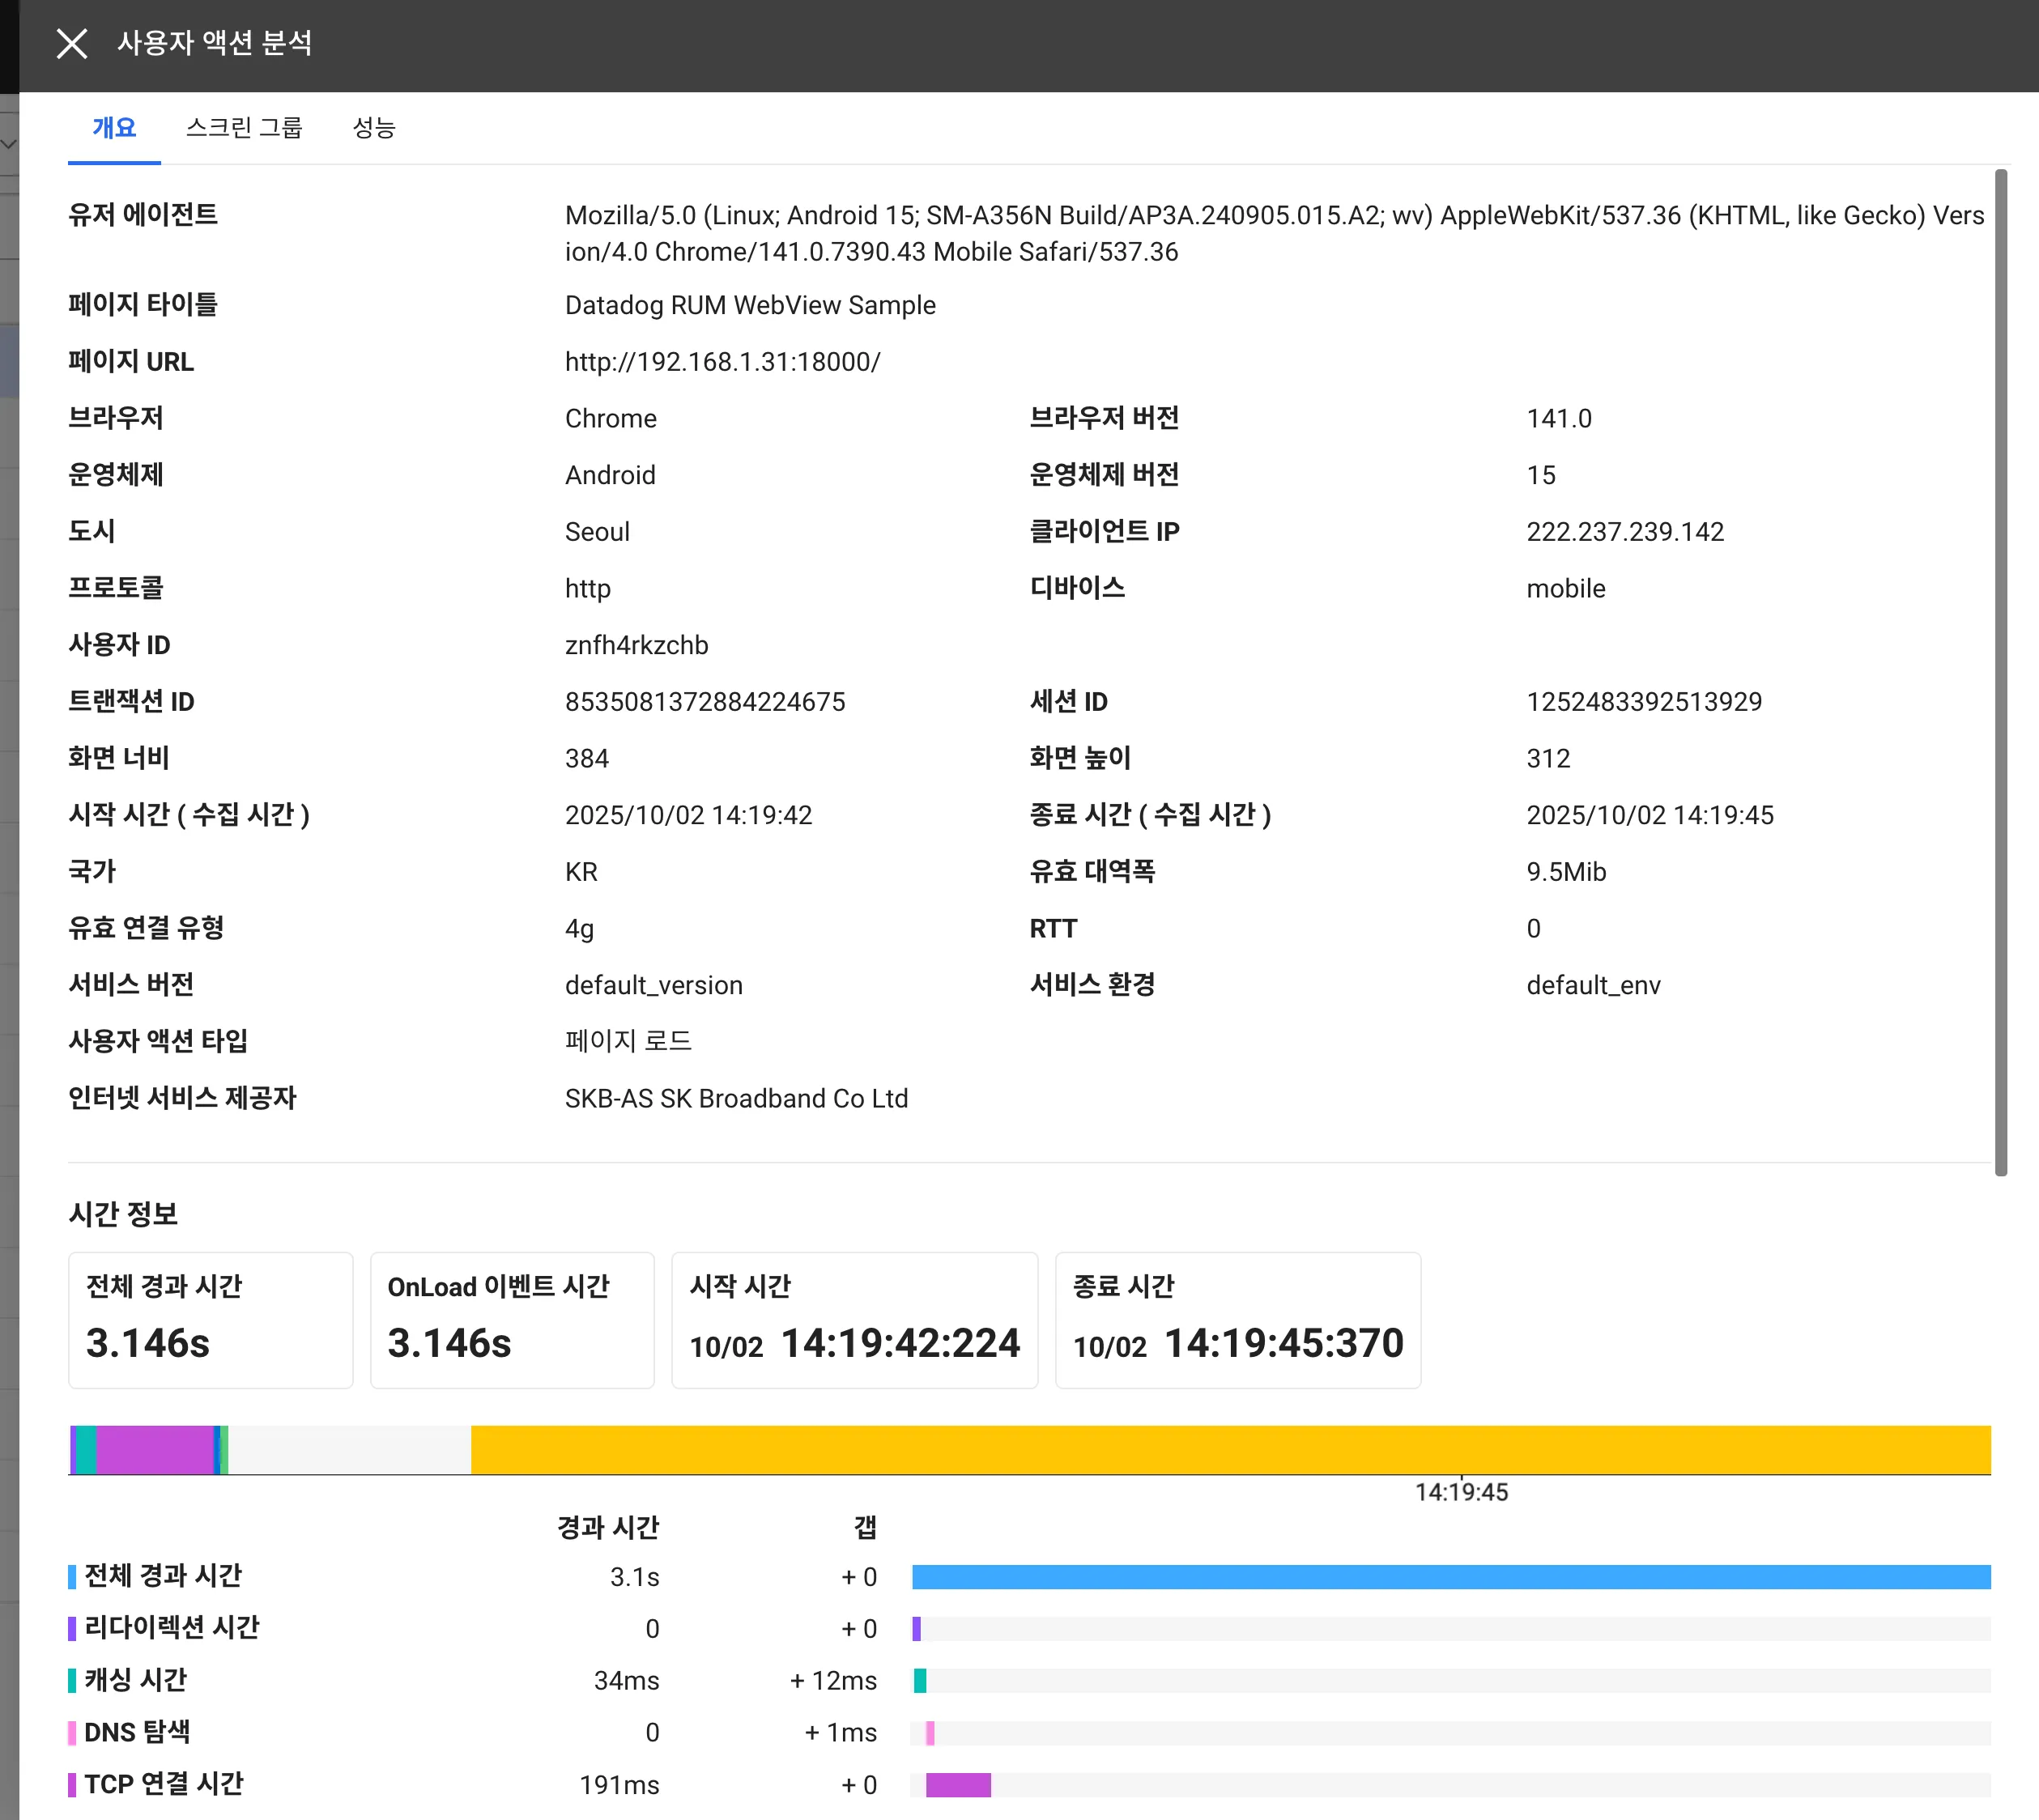The image size is (2039, 1820).
Task: Close the user action analysis panel
Action: click(72, 43)
